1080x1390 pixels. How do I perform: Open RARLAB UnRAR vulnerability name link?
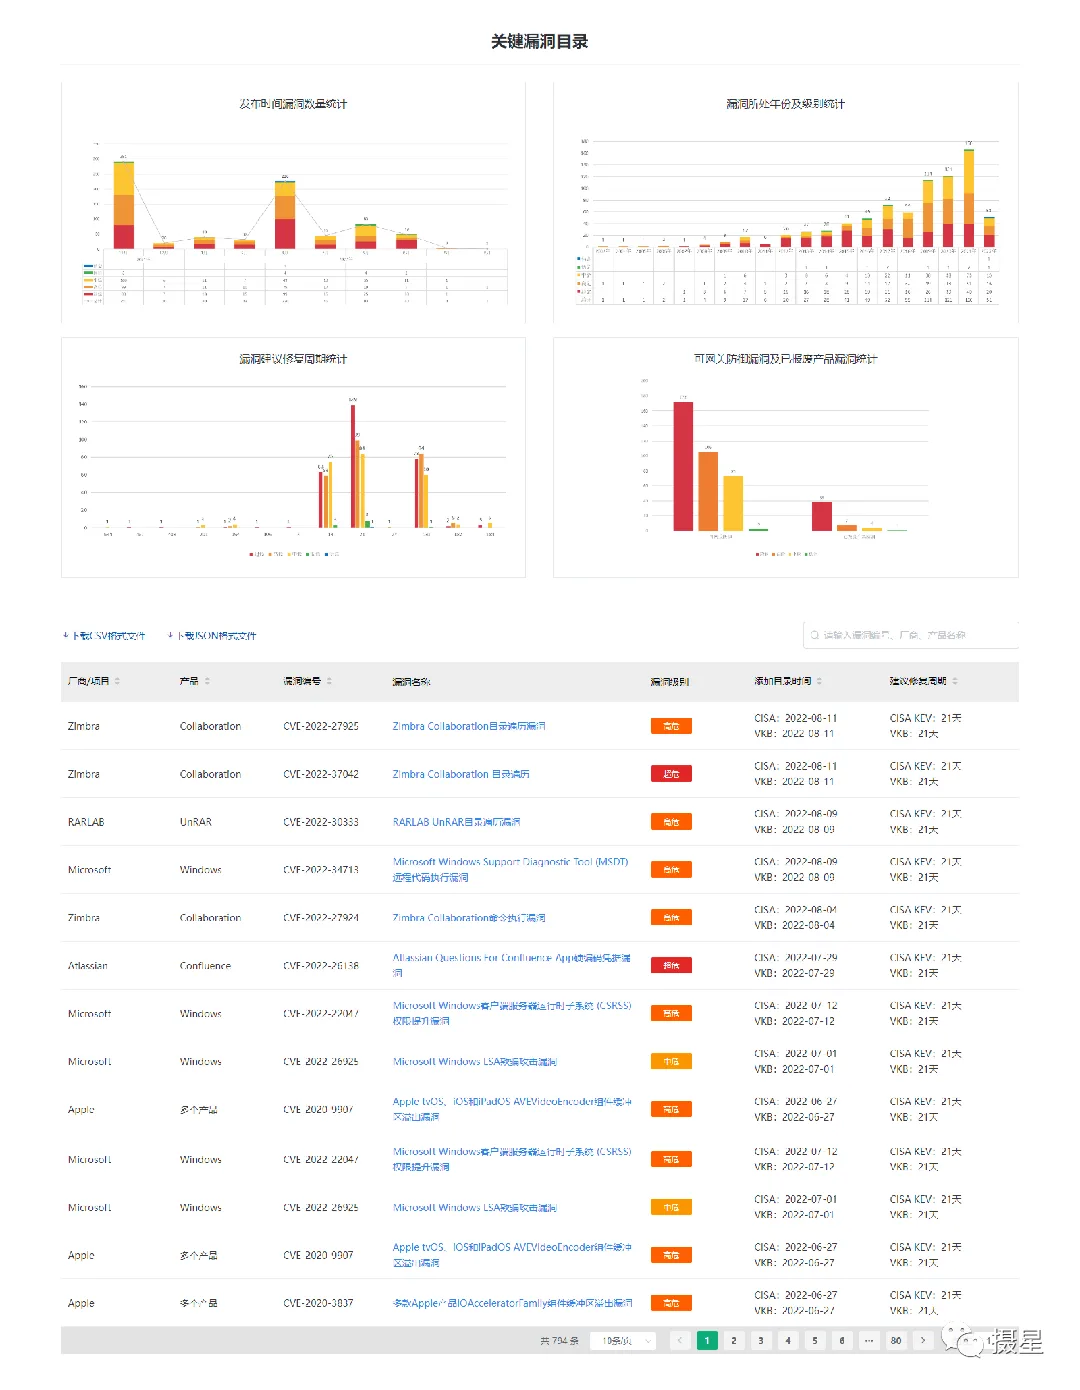[456, 822]
